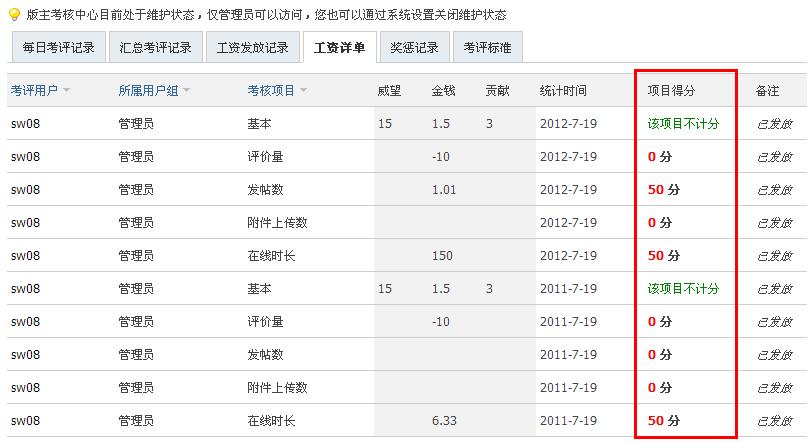Click the 统计时间 column header
Image resolution: width=808 pixels, height=443 pixels.
tap(563, 91)
